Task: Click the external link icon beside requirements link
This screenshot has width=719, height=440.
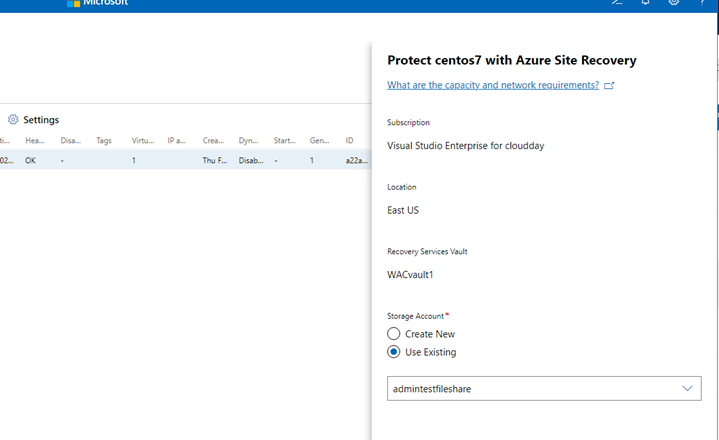Action: pos(609,86)
